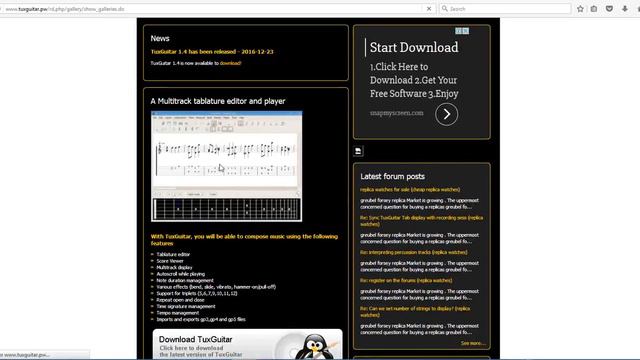Click the 'Score Viewer' feature item

170,261
